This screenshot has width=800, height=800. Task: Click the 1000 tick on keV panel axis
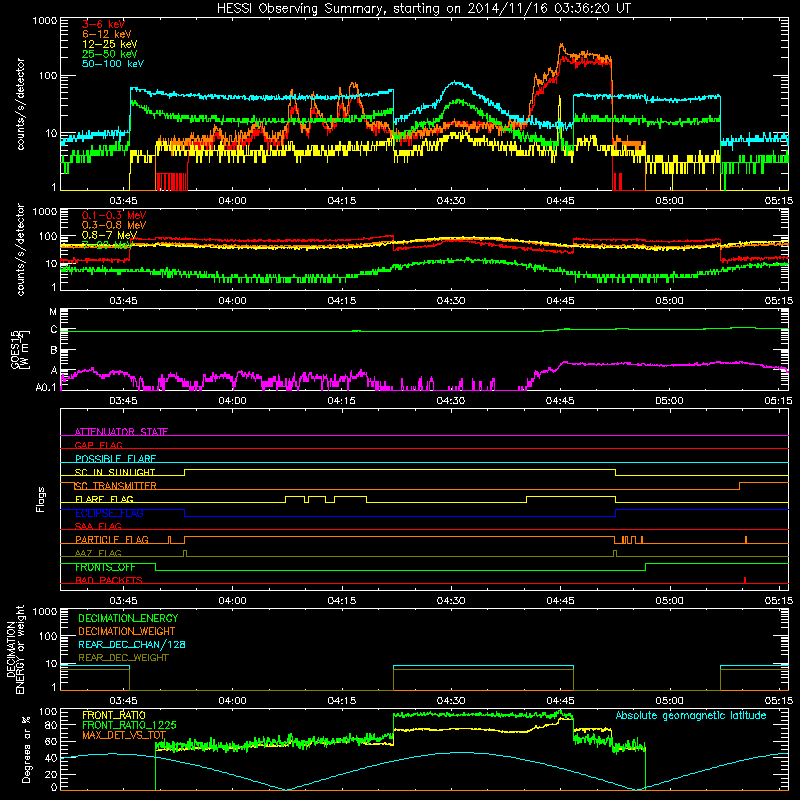(45, 21)
